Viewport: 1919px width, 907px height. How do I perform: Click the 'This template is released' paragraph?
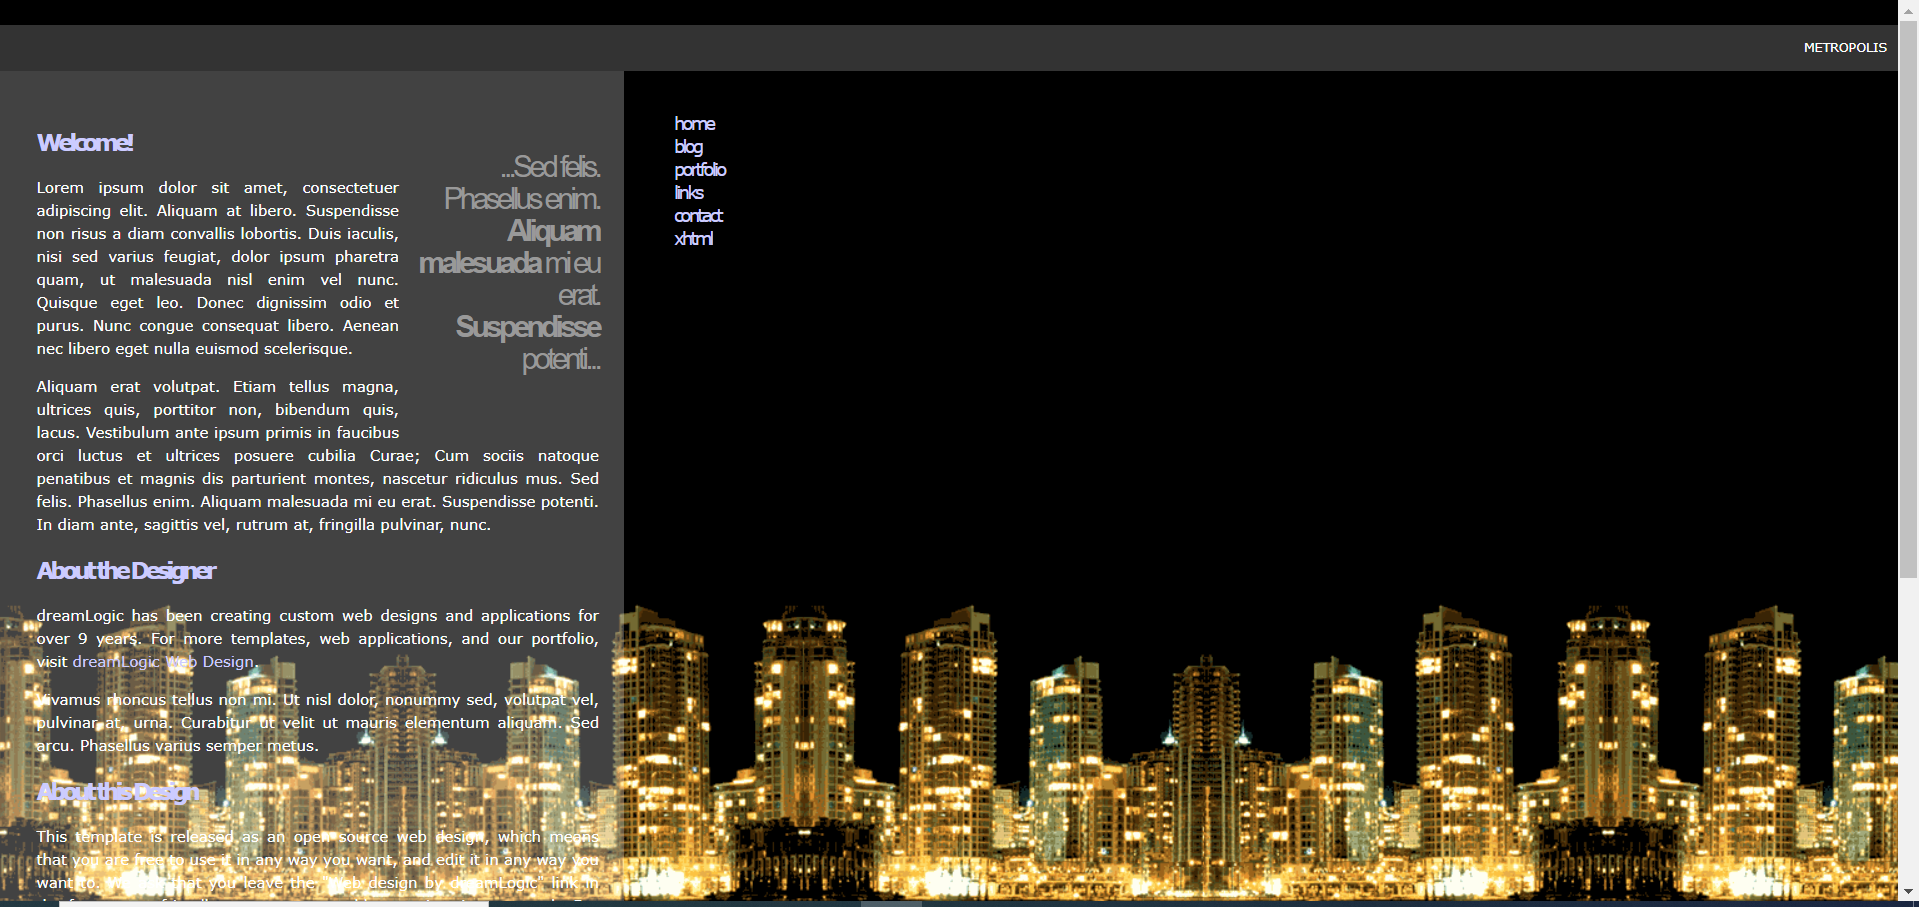click(317, 860)
